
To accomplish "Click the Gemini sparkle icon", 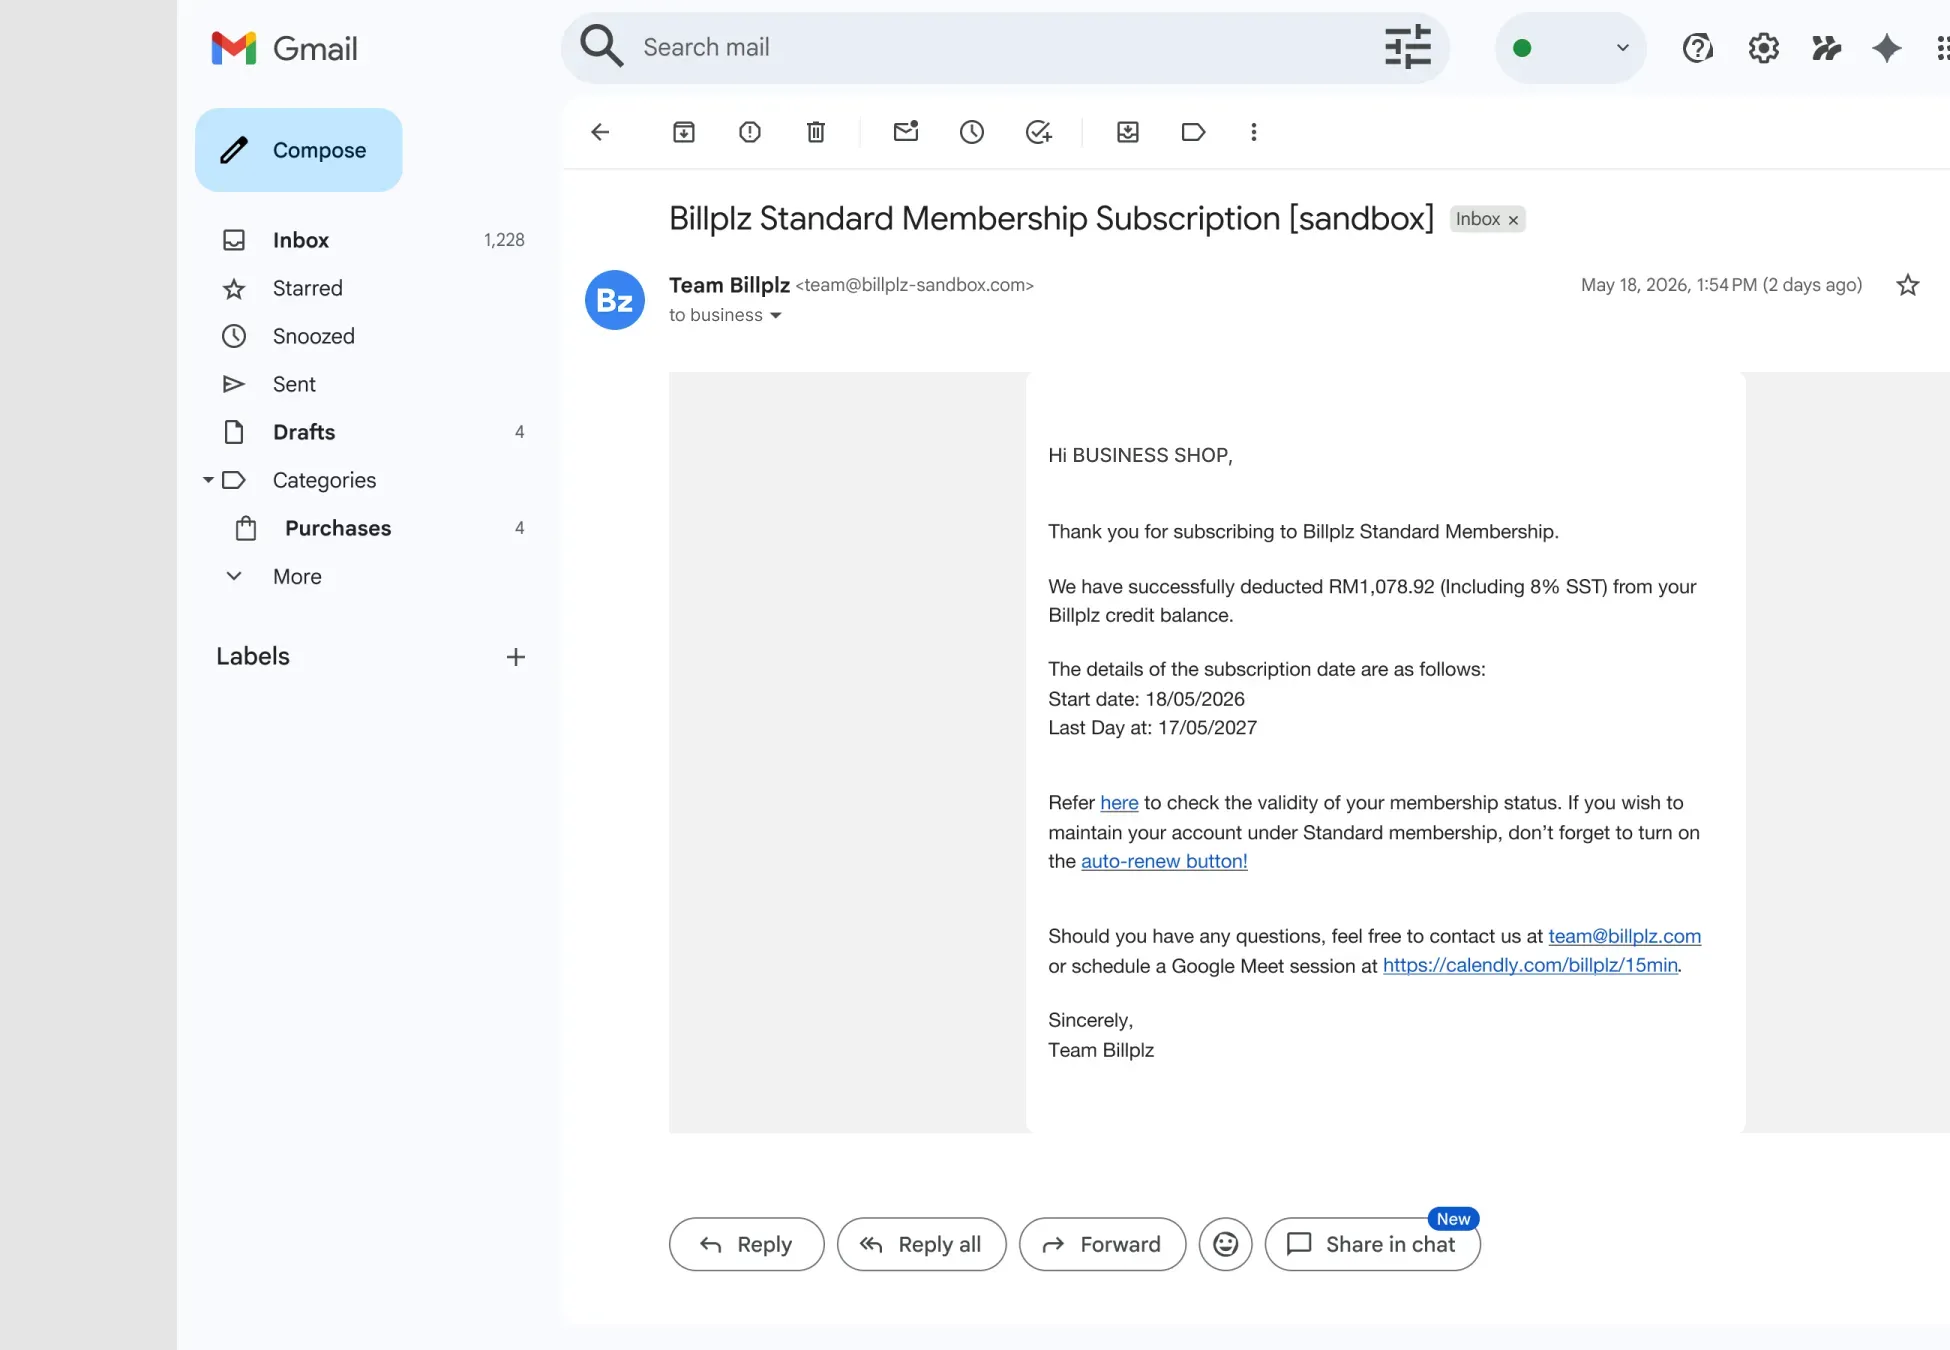I will [x=1887, y=48].
